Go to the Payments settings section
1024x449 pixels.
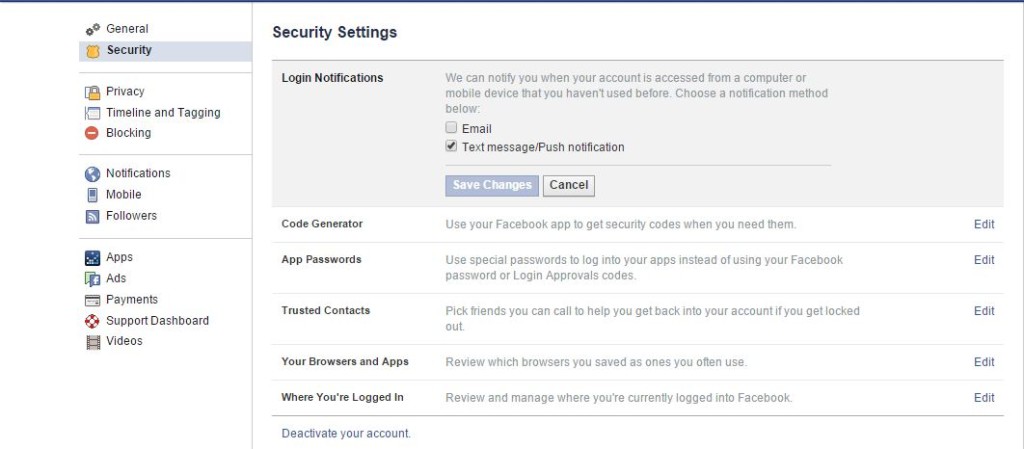132,300
